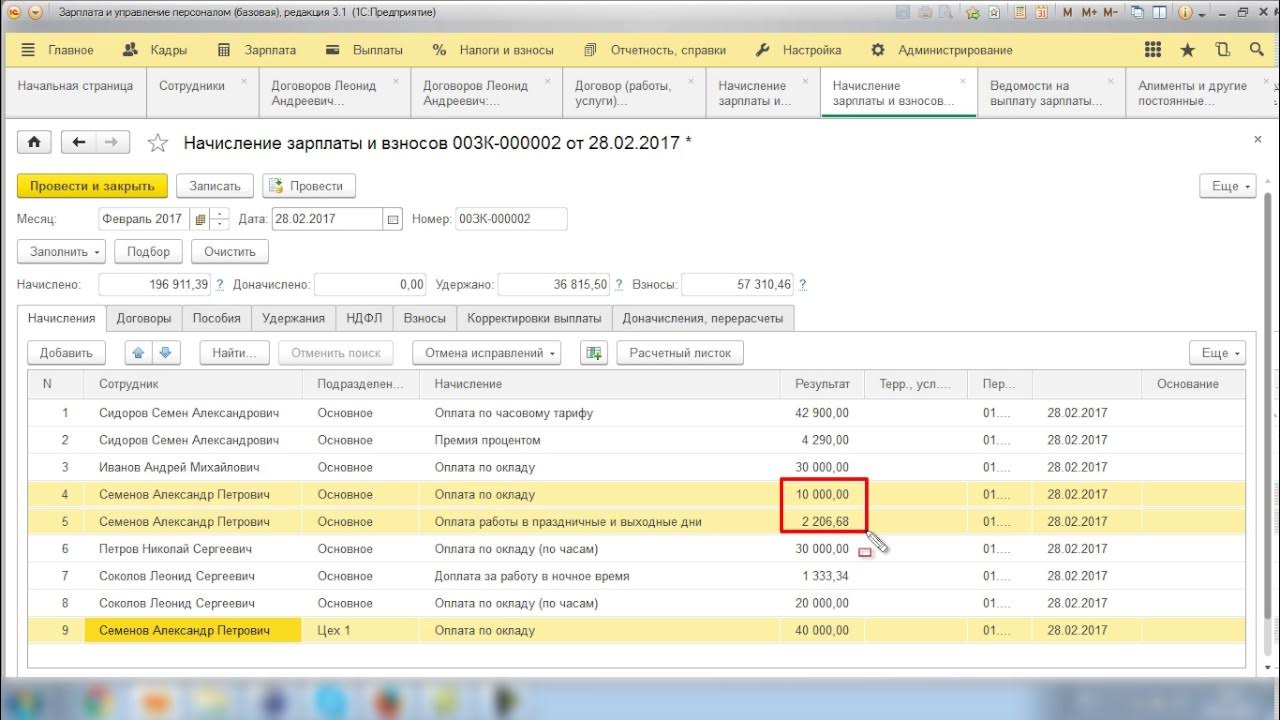Click the Провести и закрыть button

pos(92,186)
